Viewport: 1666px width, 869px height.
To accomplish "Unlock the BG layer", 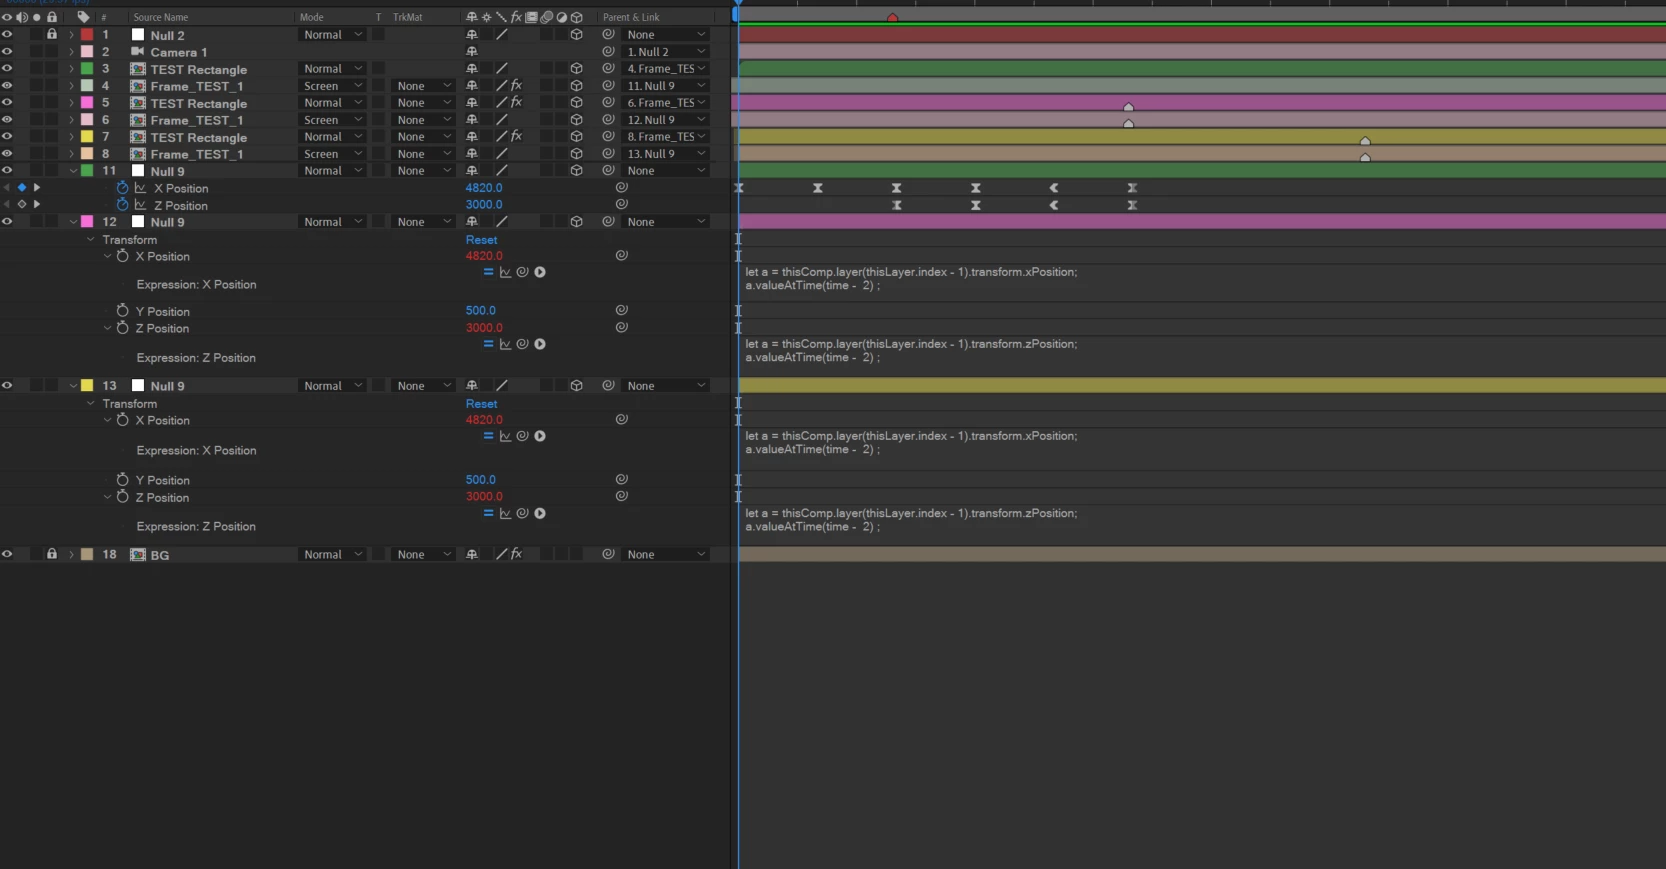I will pos(52,553).
